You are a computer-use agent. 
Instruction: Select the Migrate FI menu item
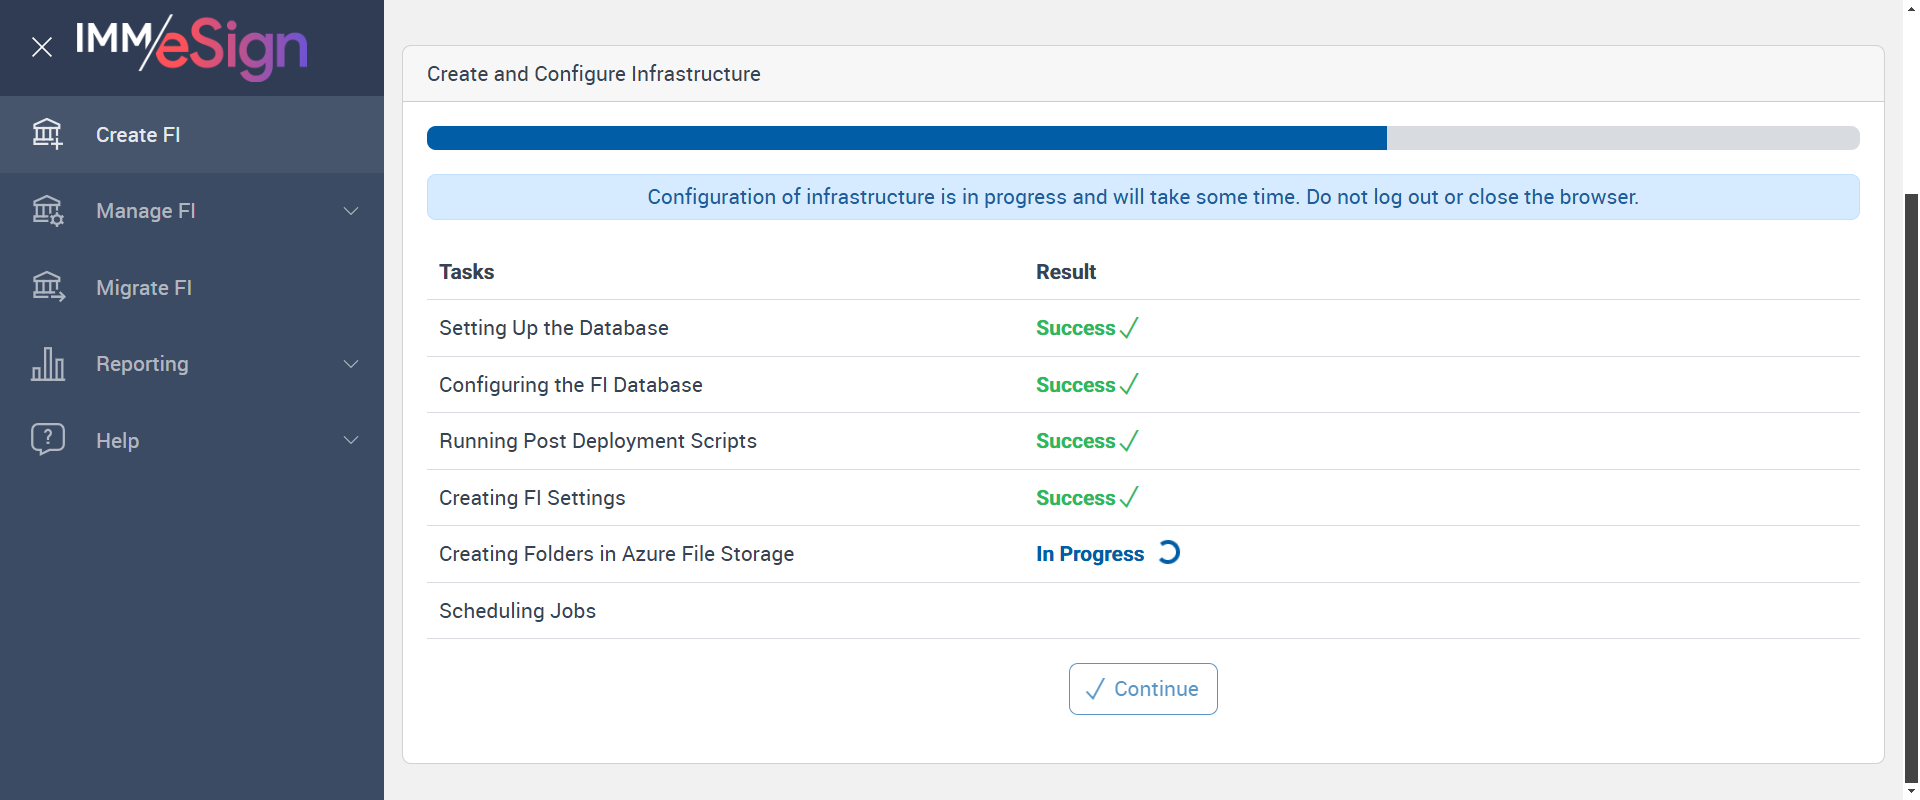click(144, 288)
